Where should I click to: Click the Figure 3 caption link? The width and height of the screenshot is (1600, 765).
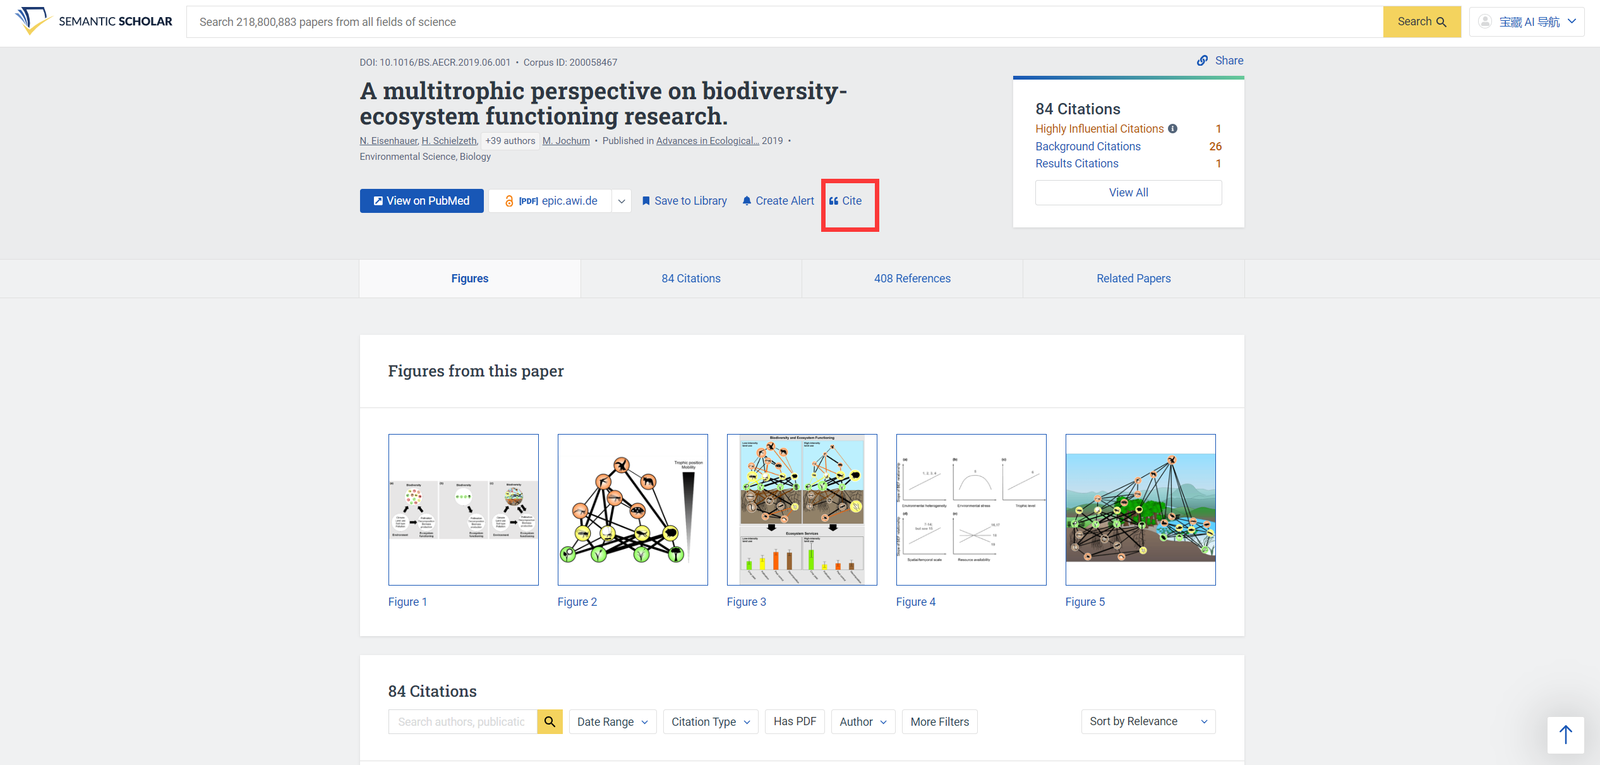pyautogui.click(x=747, y=602)
